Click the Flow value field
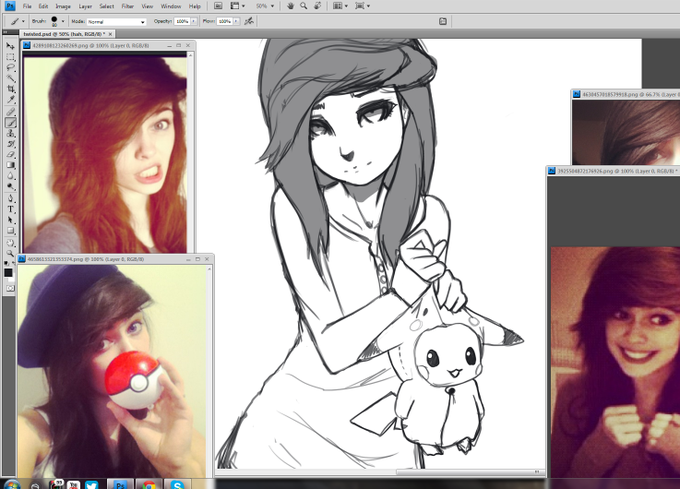Viewport: 680px width, 489px height. (x=225, y=21)
